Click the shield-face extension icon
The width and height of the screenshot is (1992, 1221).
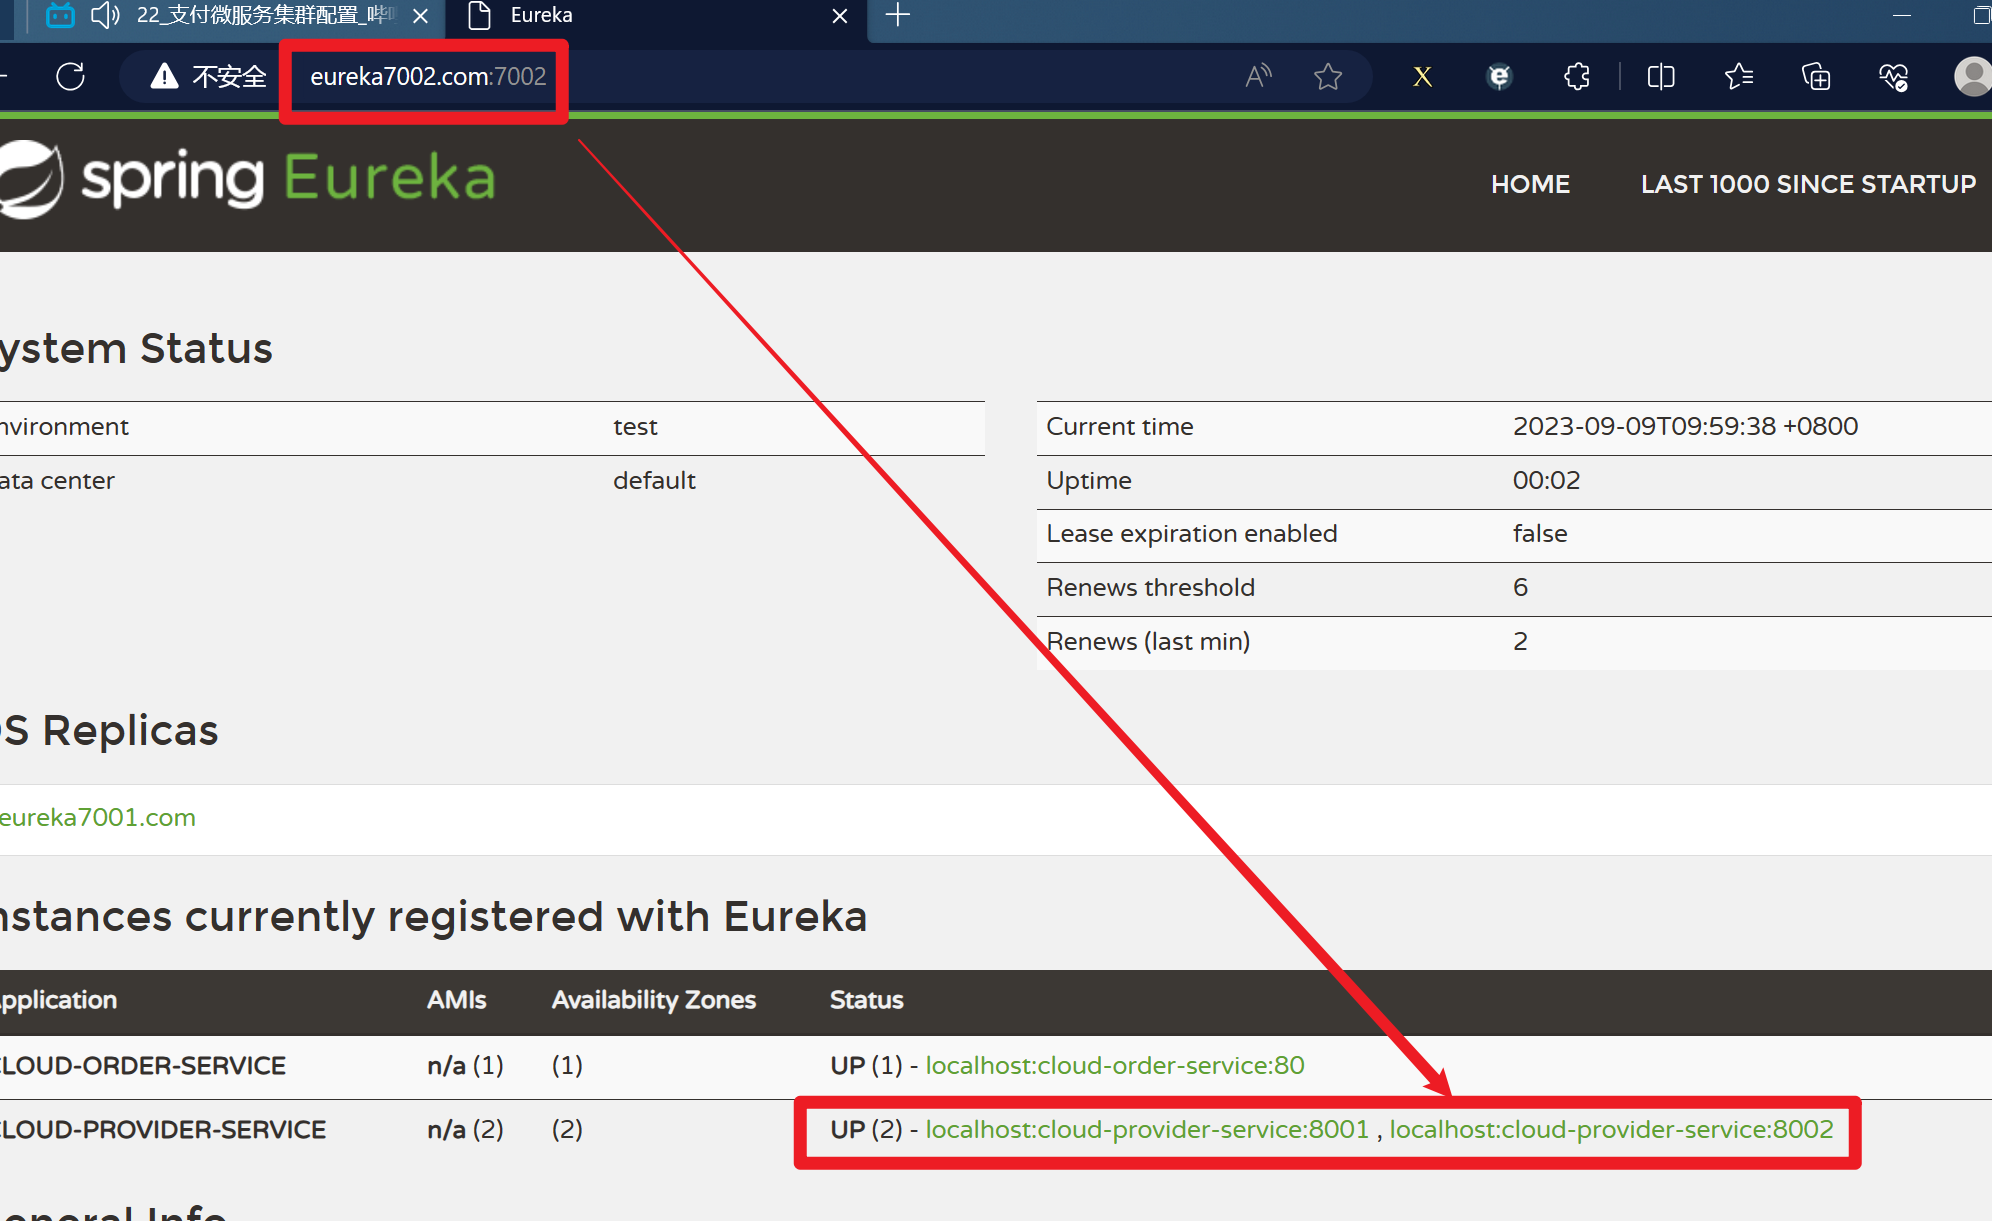click(1499, 76)
